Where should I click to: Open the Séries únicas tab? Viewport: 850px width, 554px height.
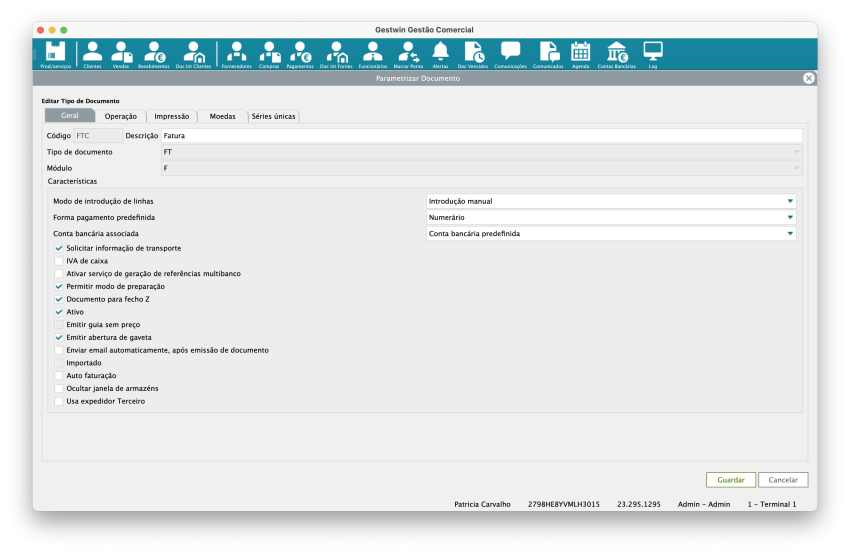click(273, 116)
